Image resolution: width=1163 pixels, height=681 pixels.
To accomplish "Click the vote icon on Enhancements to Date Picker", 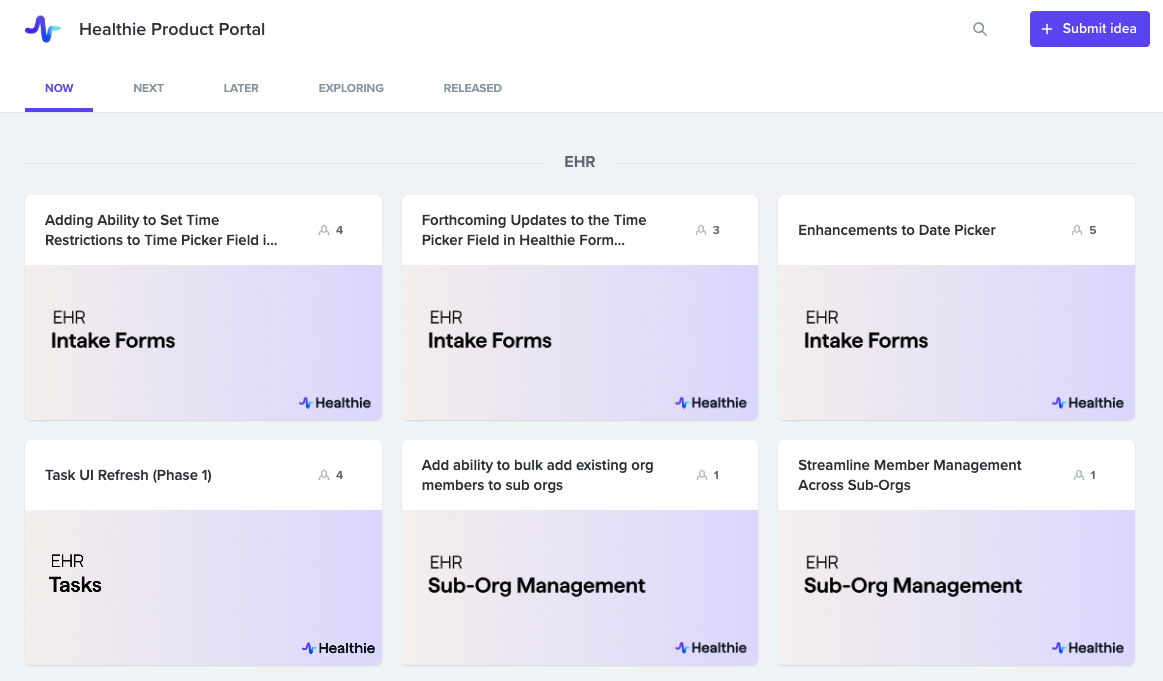I will (1077, 230).
